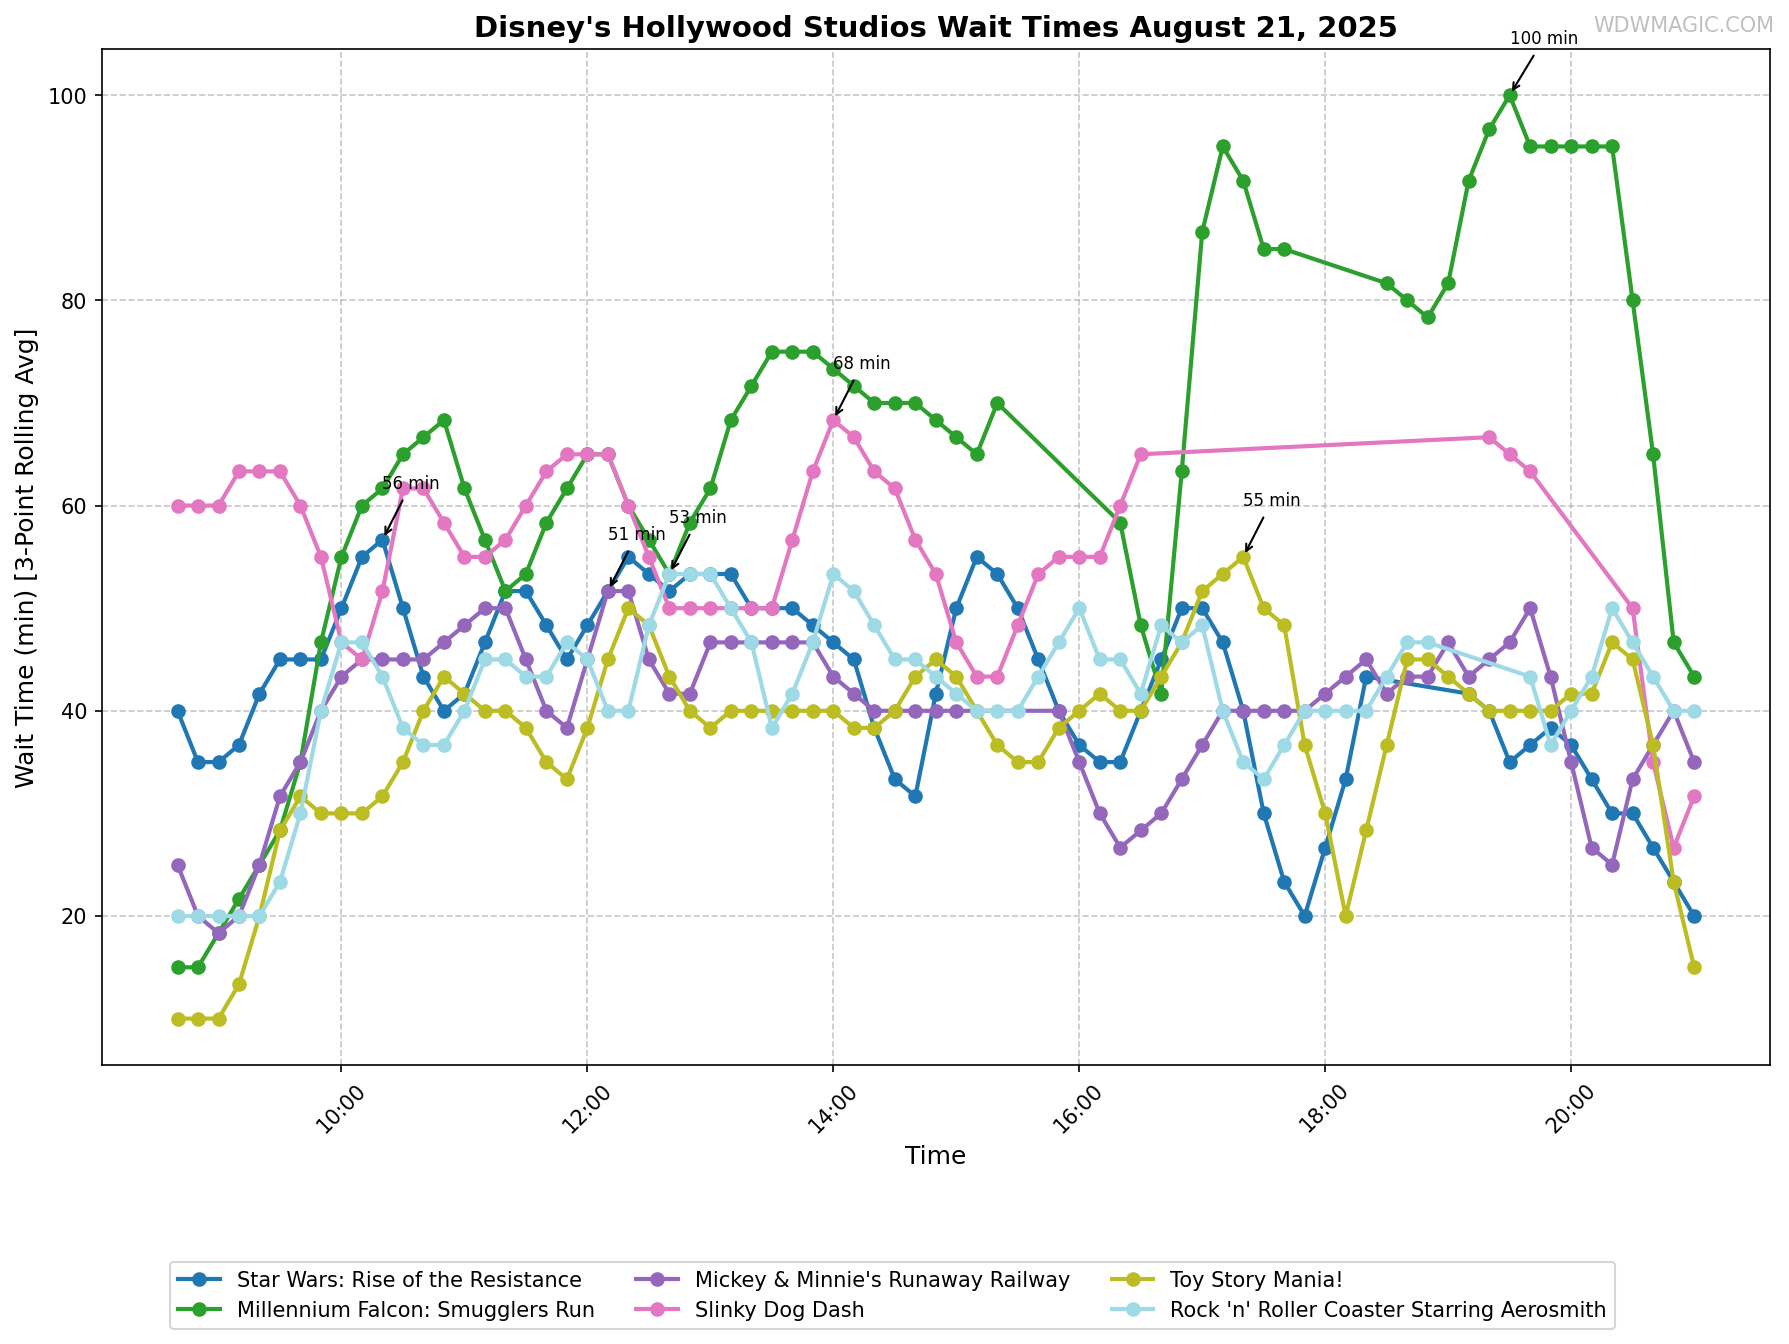Click the olive 55-minute peak data point
This screenshot has height=1344, width=1789.
click(x=1243, y=557)
